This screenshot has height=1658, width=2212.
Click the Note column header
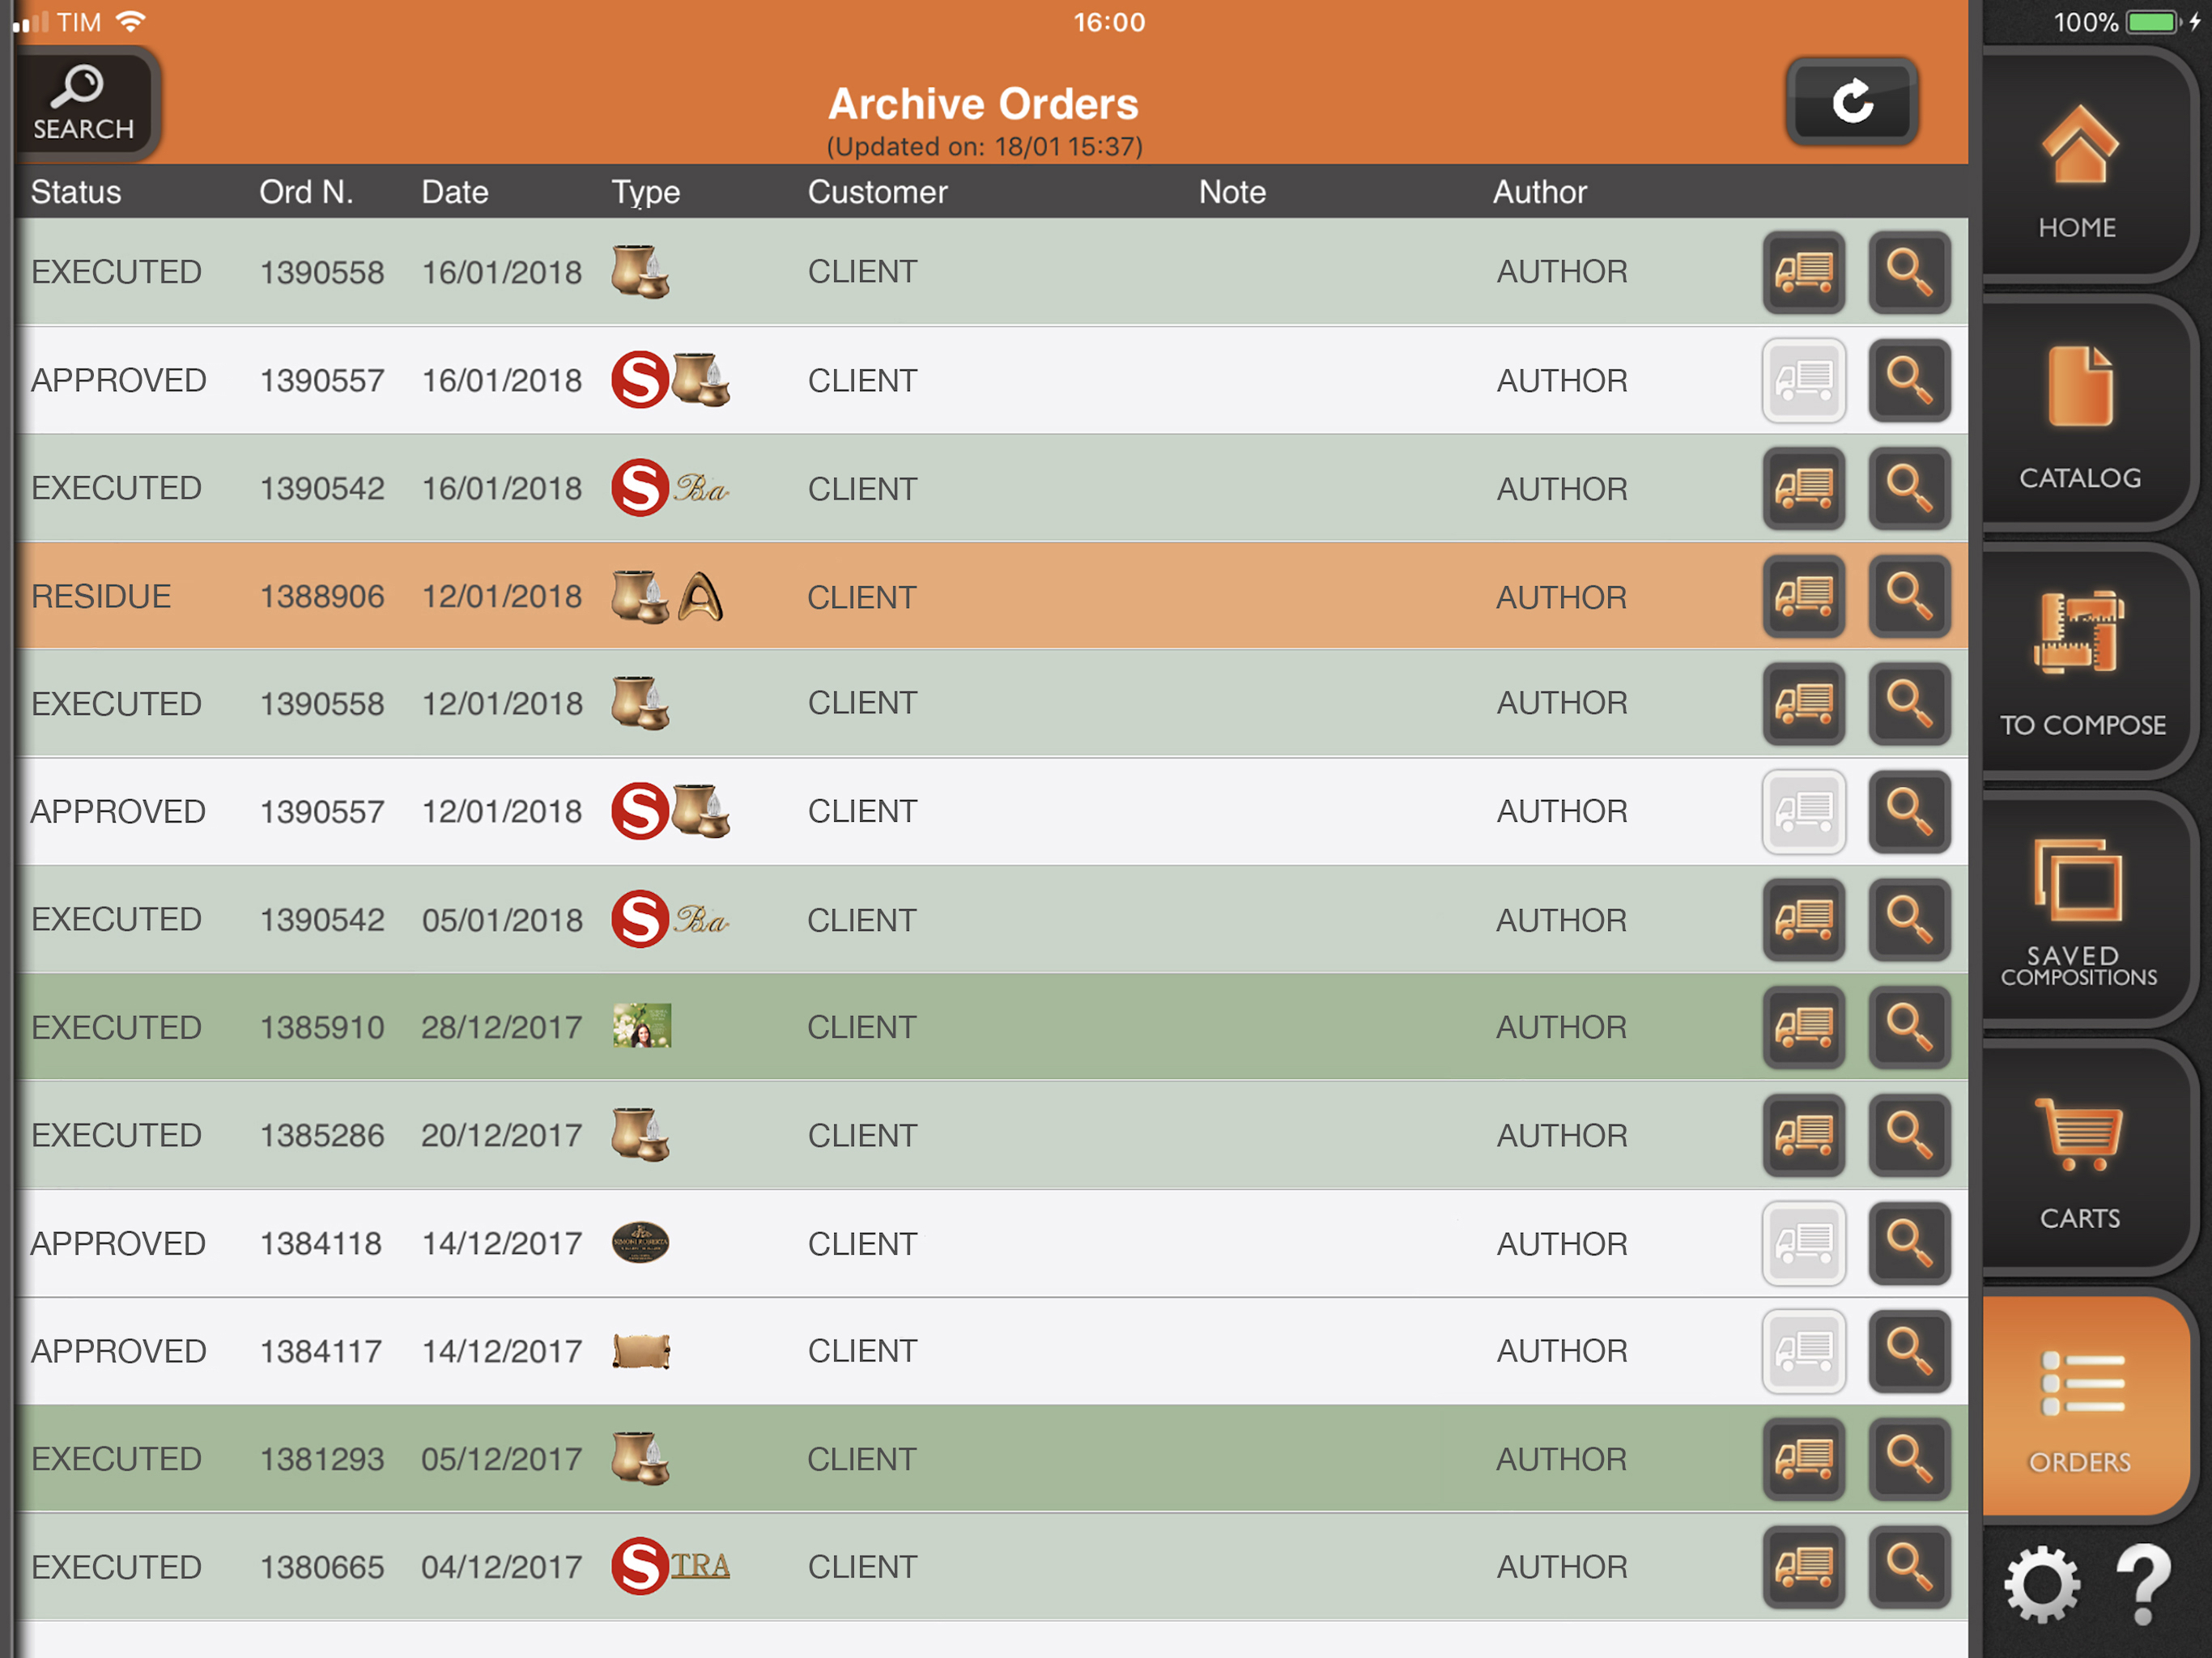pos(1232,192)
